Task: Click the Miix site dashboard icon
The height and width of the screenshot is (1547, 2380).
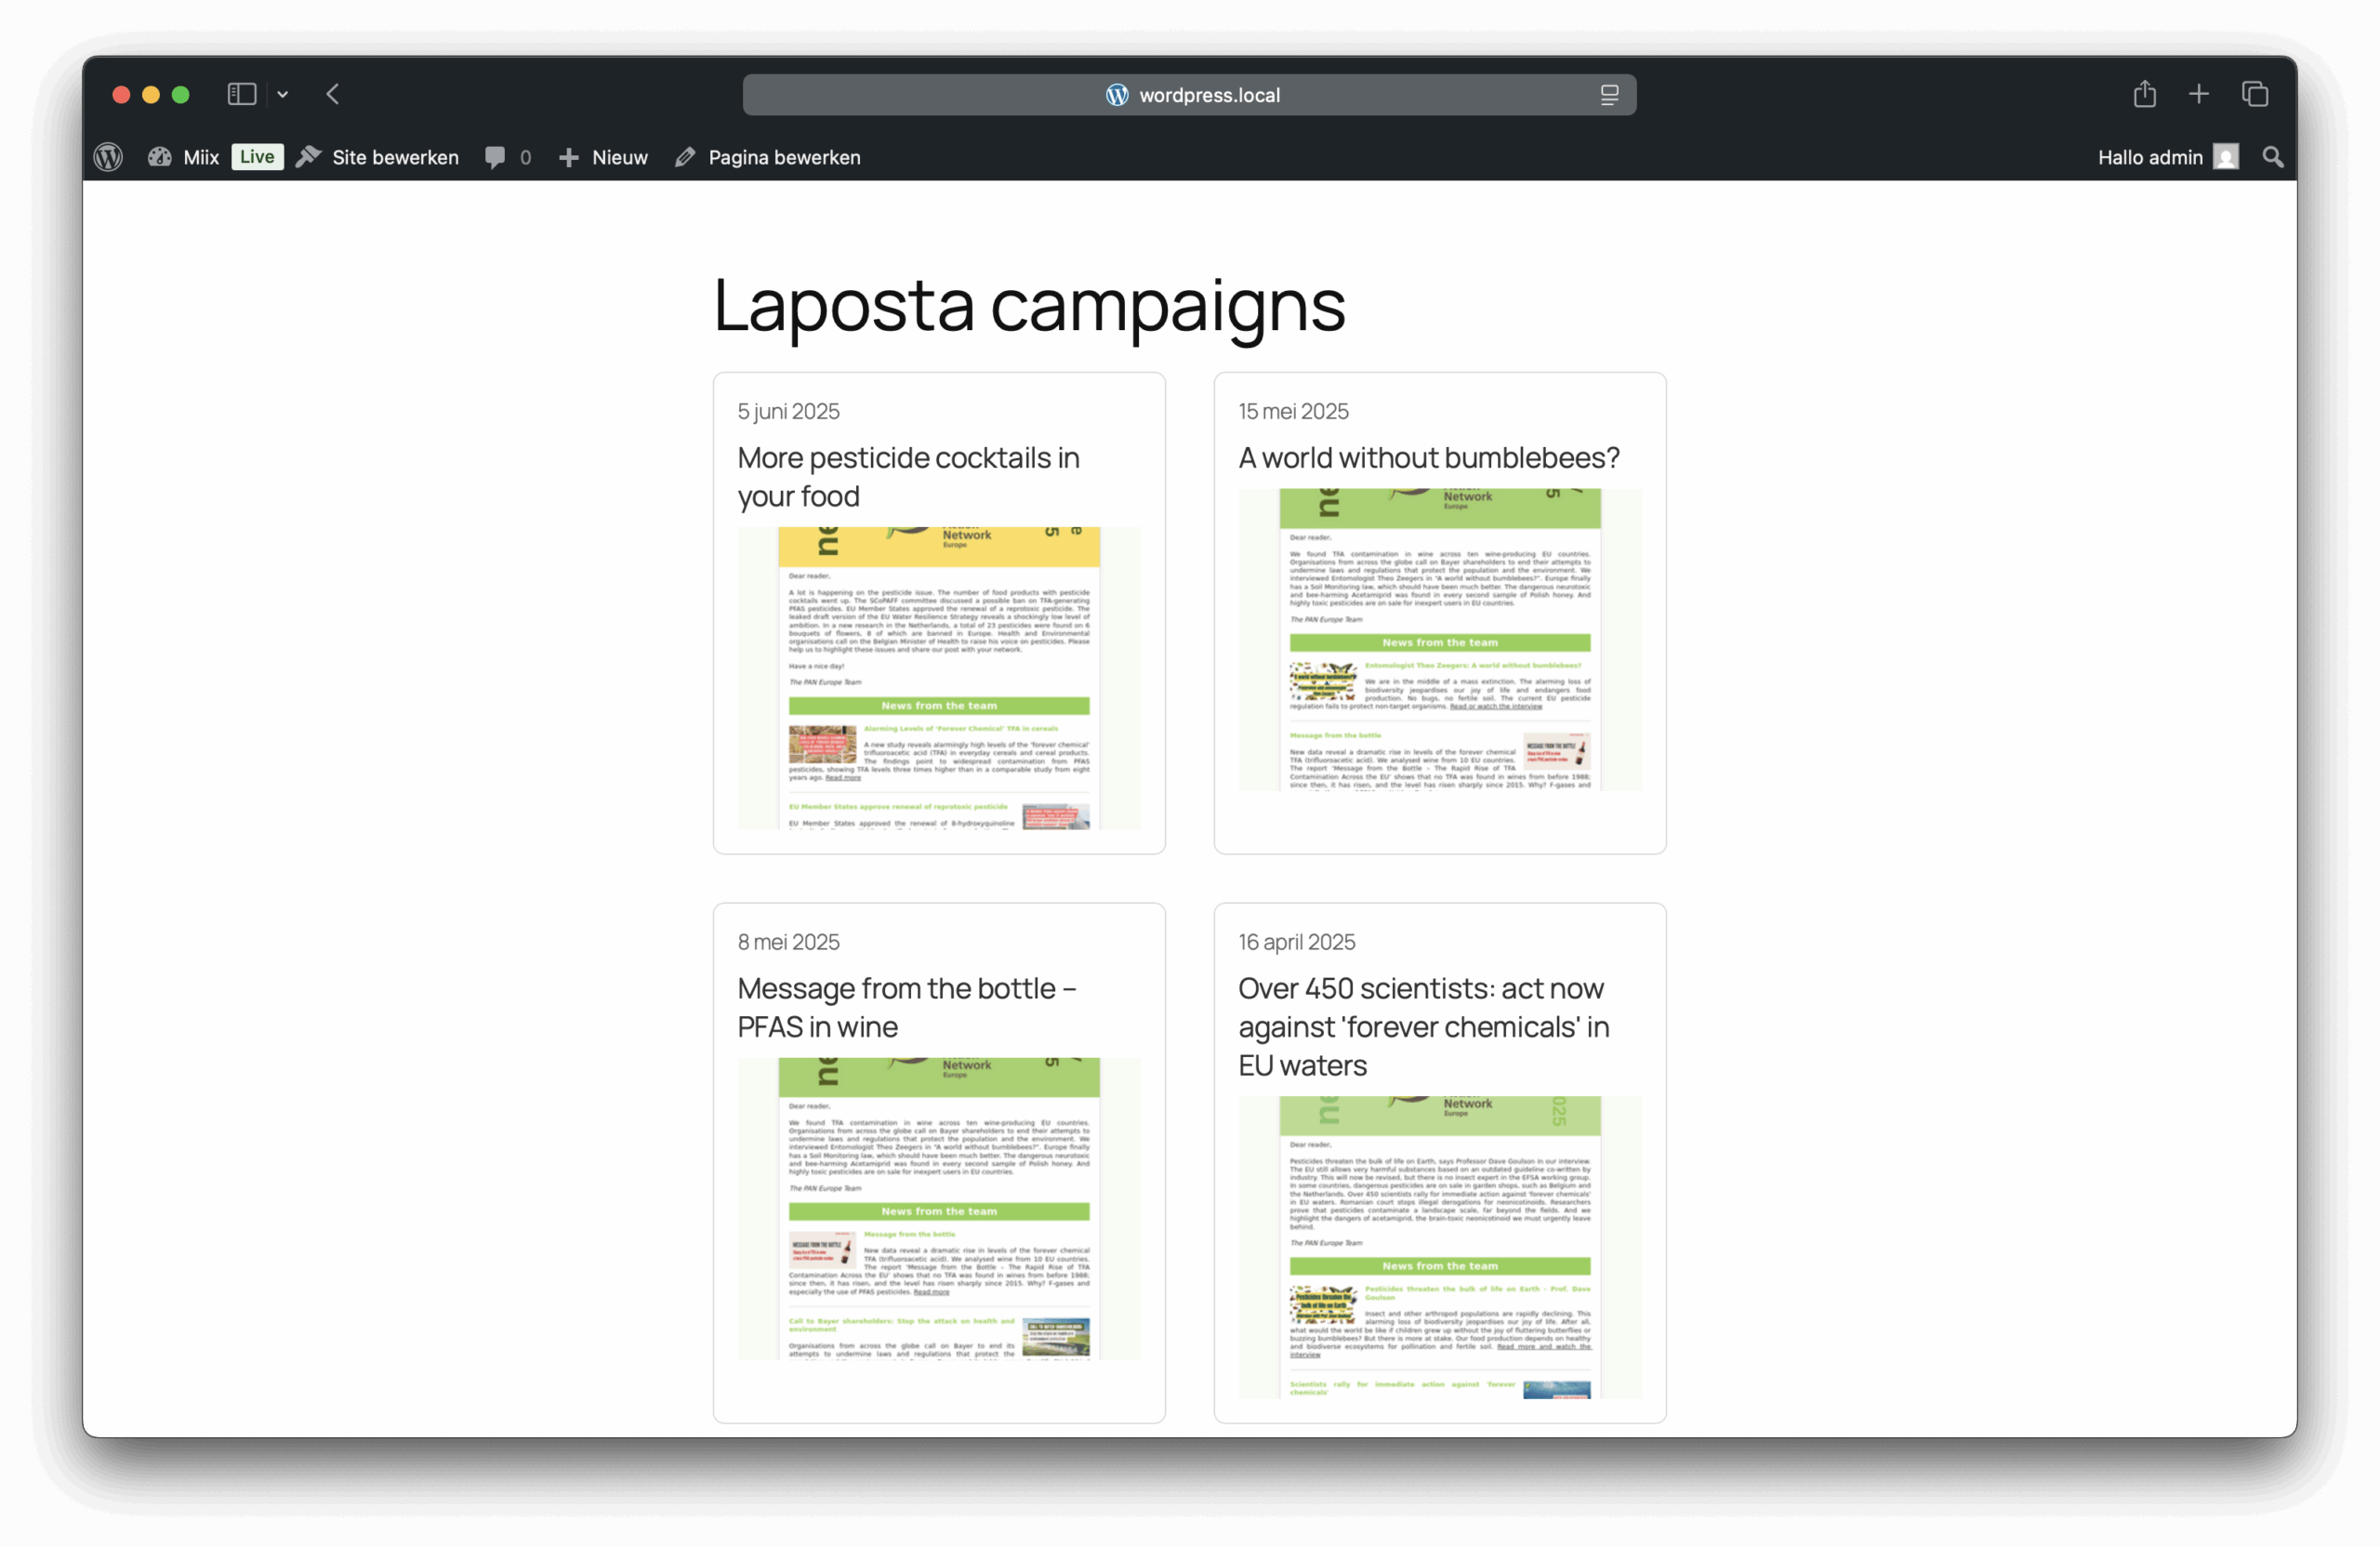Action: point(159,157)
